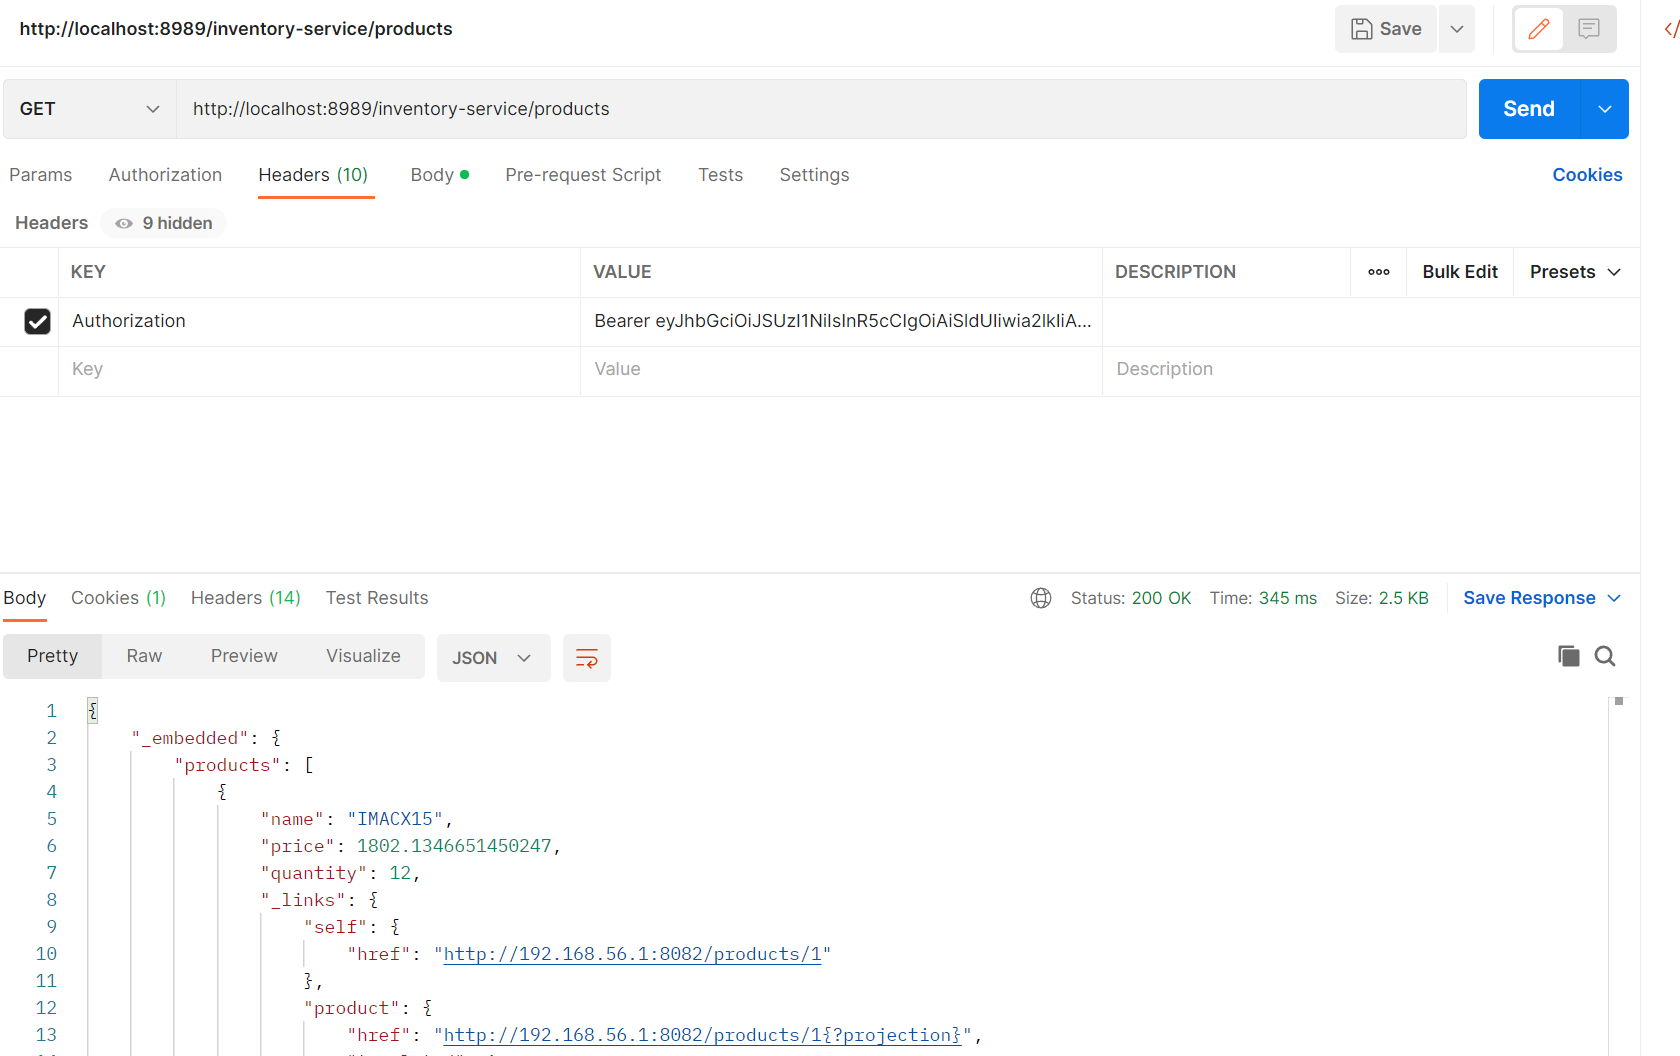Open the Tests tab
This screenshot has width=1680, height=1056.
(720, 175)
